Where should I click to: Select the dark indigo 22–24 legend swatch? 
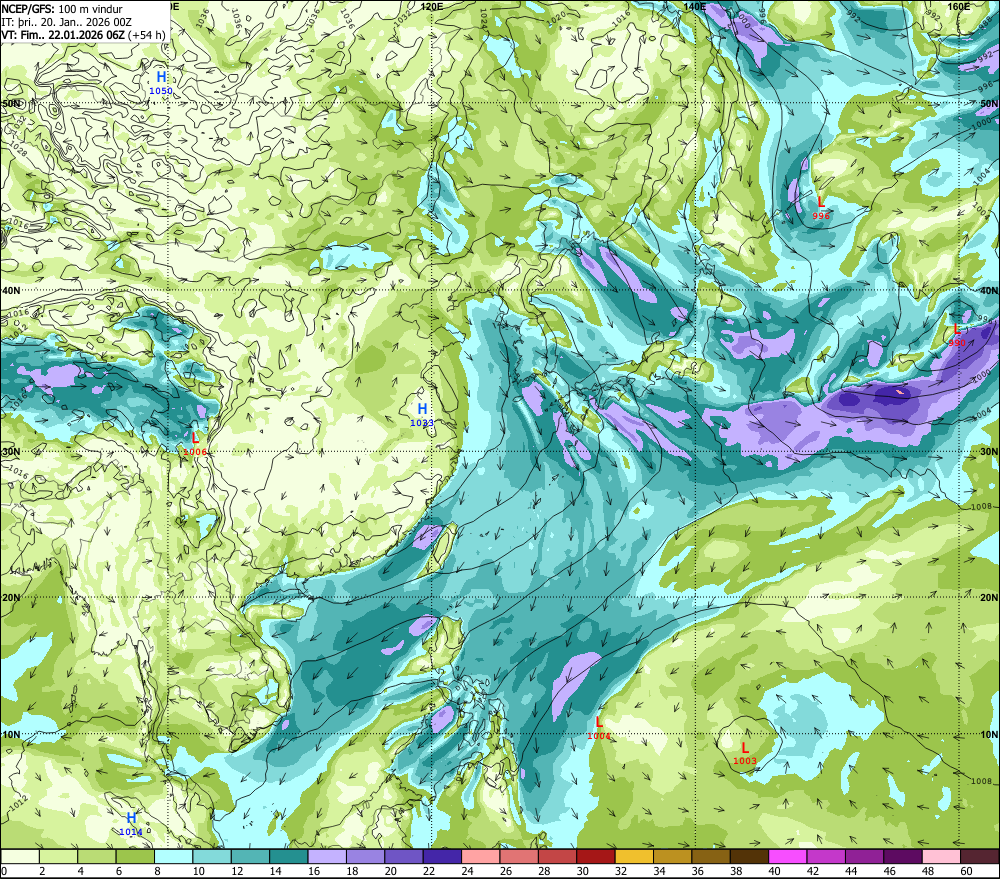coord(442,856)
